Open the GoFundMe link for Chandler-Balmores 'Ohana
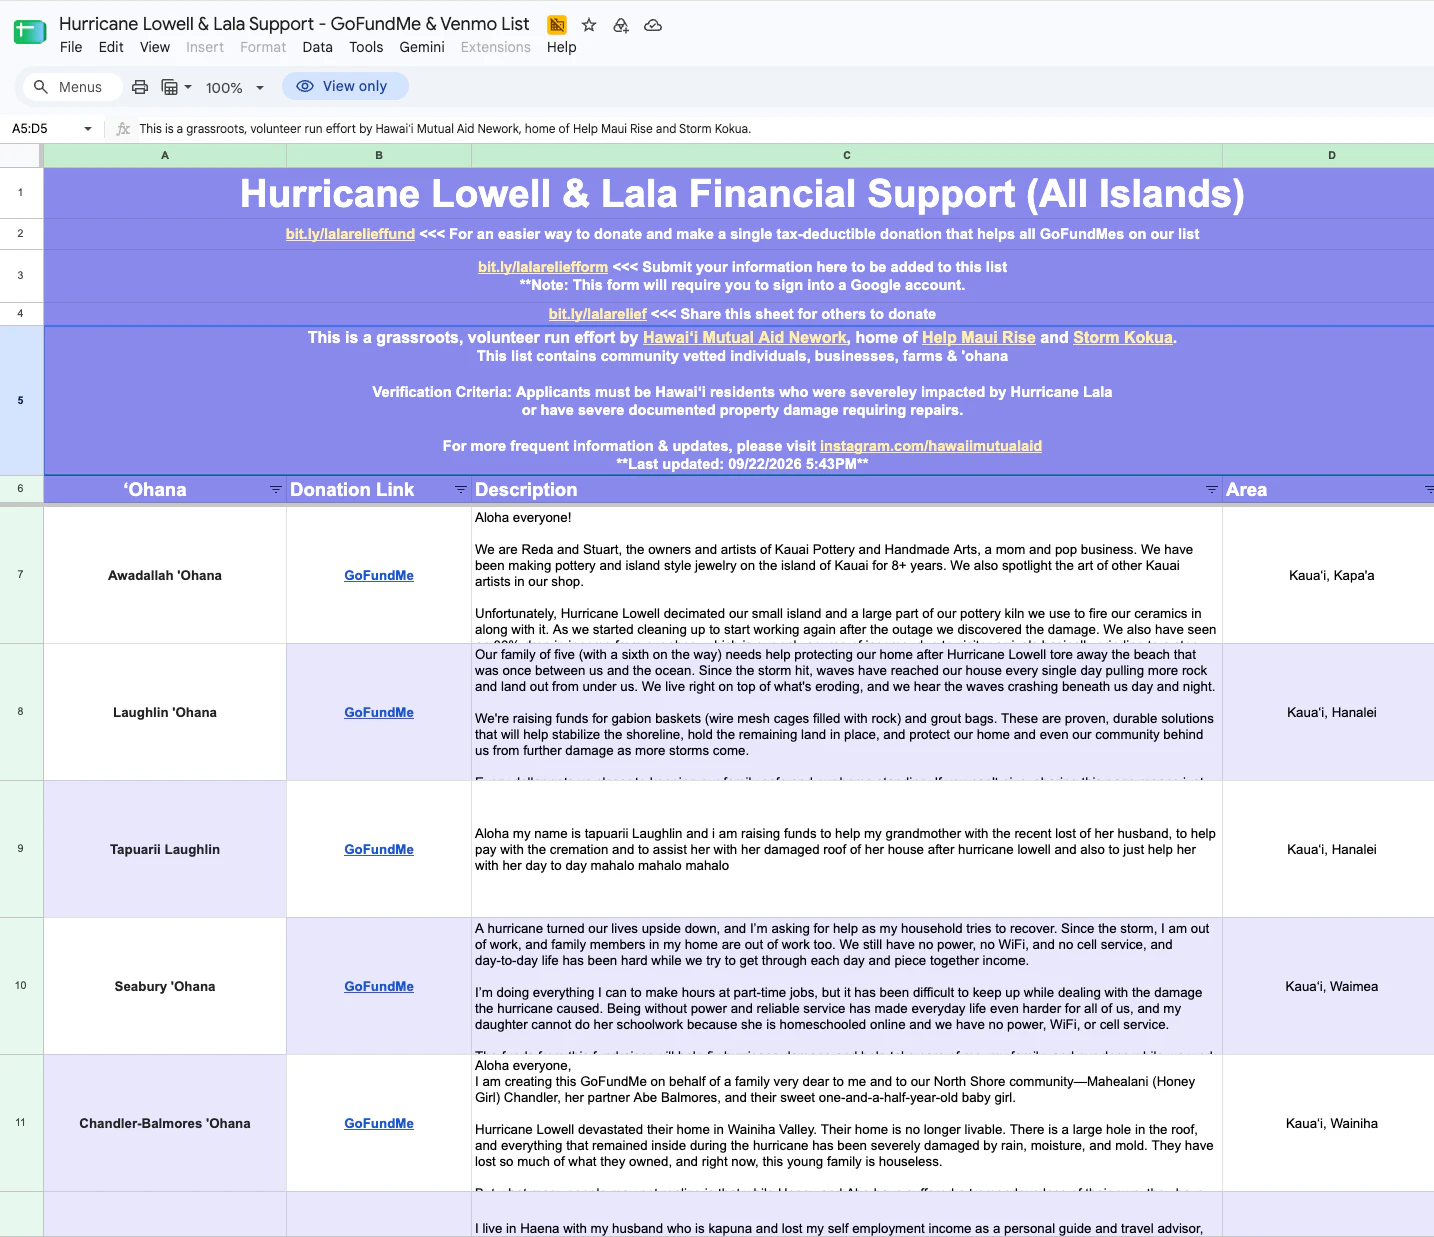 [379, 1124]
